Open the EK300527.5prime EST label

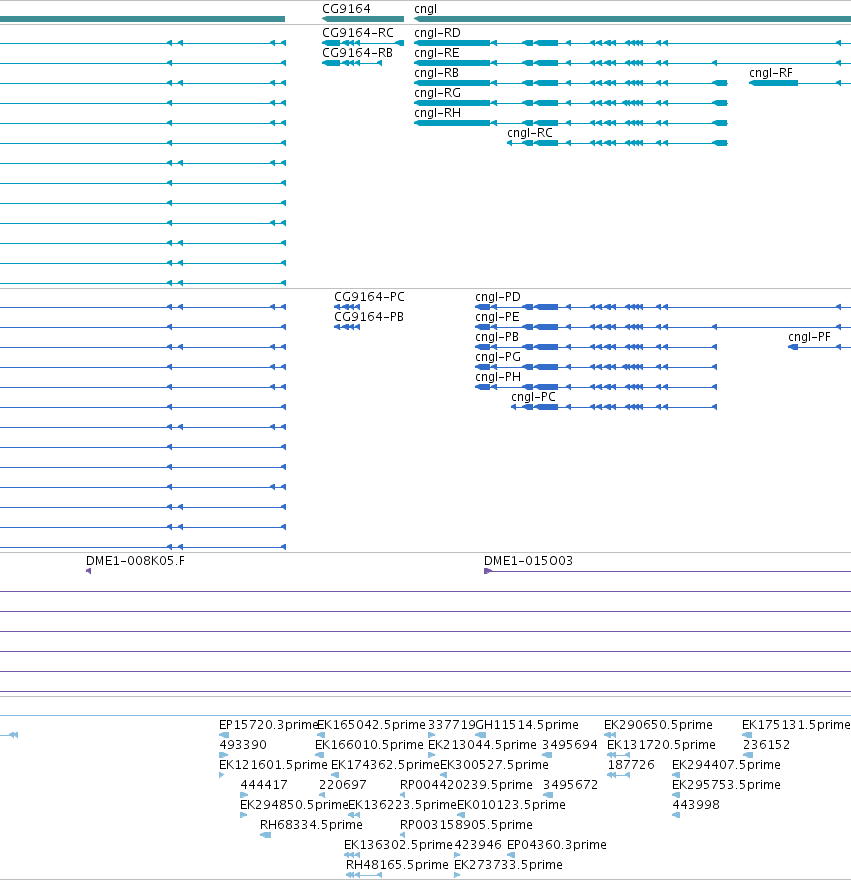[x=495, y=765]
